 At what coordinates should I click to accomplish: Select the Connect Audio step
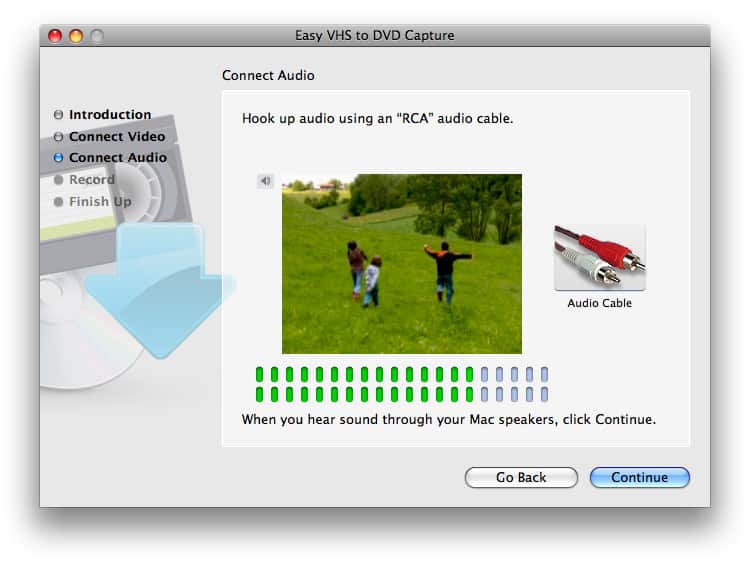click(x=118, y=157)
